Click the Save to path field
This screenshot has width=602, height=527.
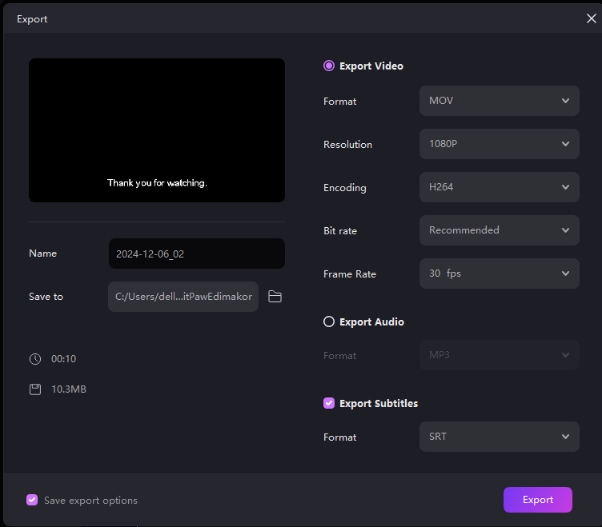click(183, 297)
